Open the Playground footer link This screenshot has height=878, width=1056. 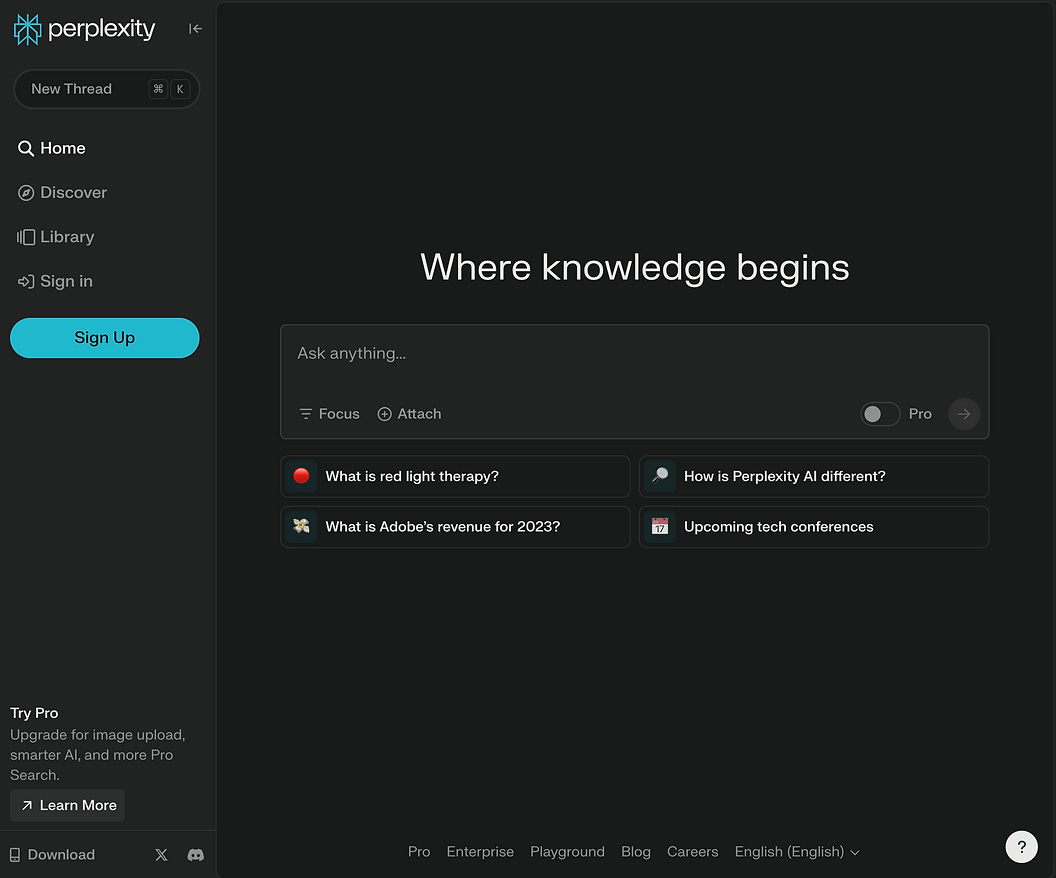(x=567, y=852)
